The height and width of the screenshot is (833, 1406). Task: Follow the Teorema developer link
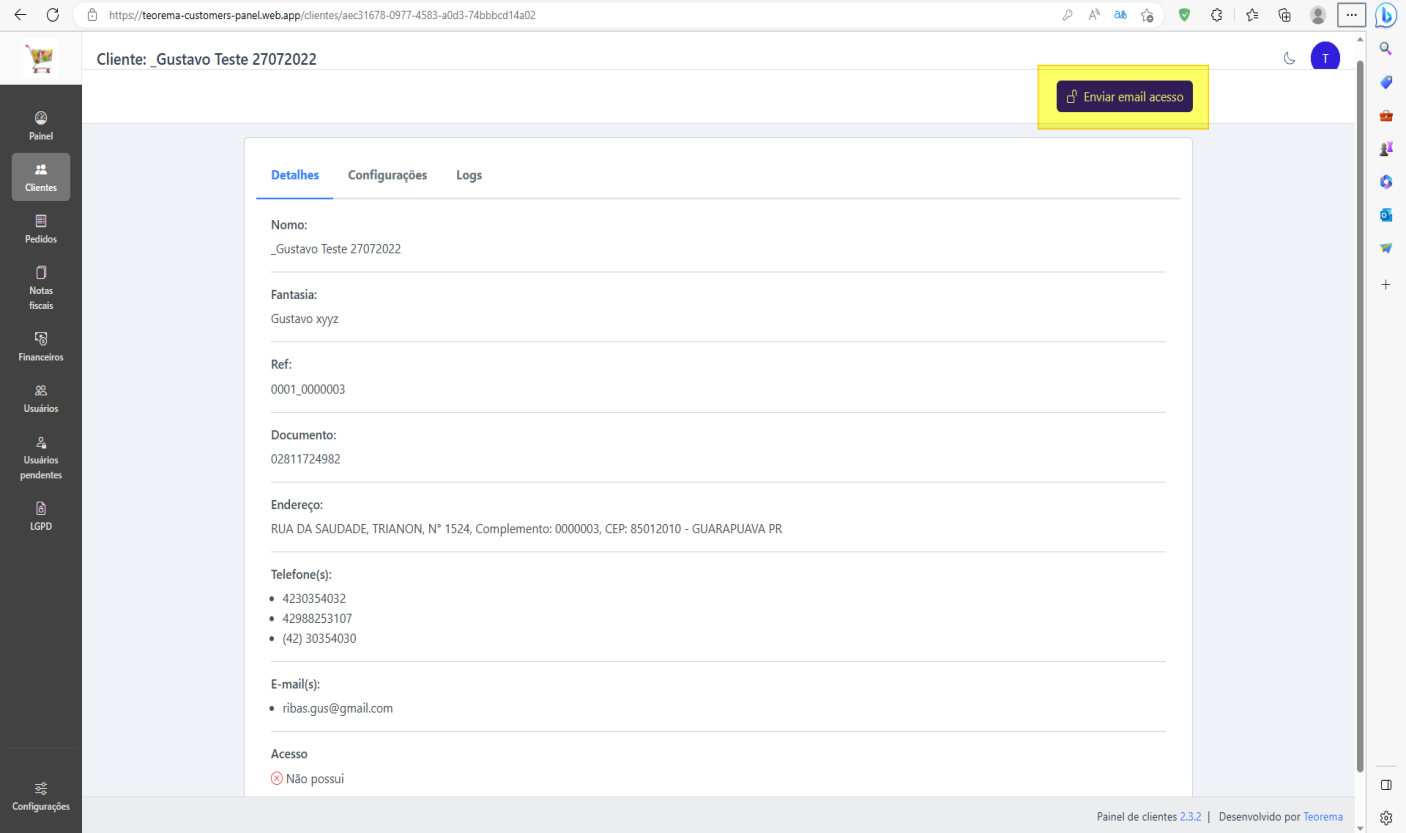point(1323,817)
